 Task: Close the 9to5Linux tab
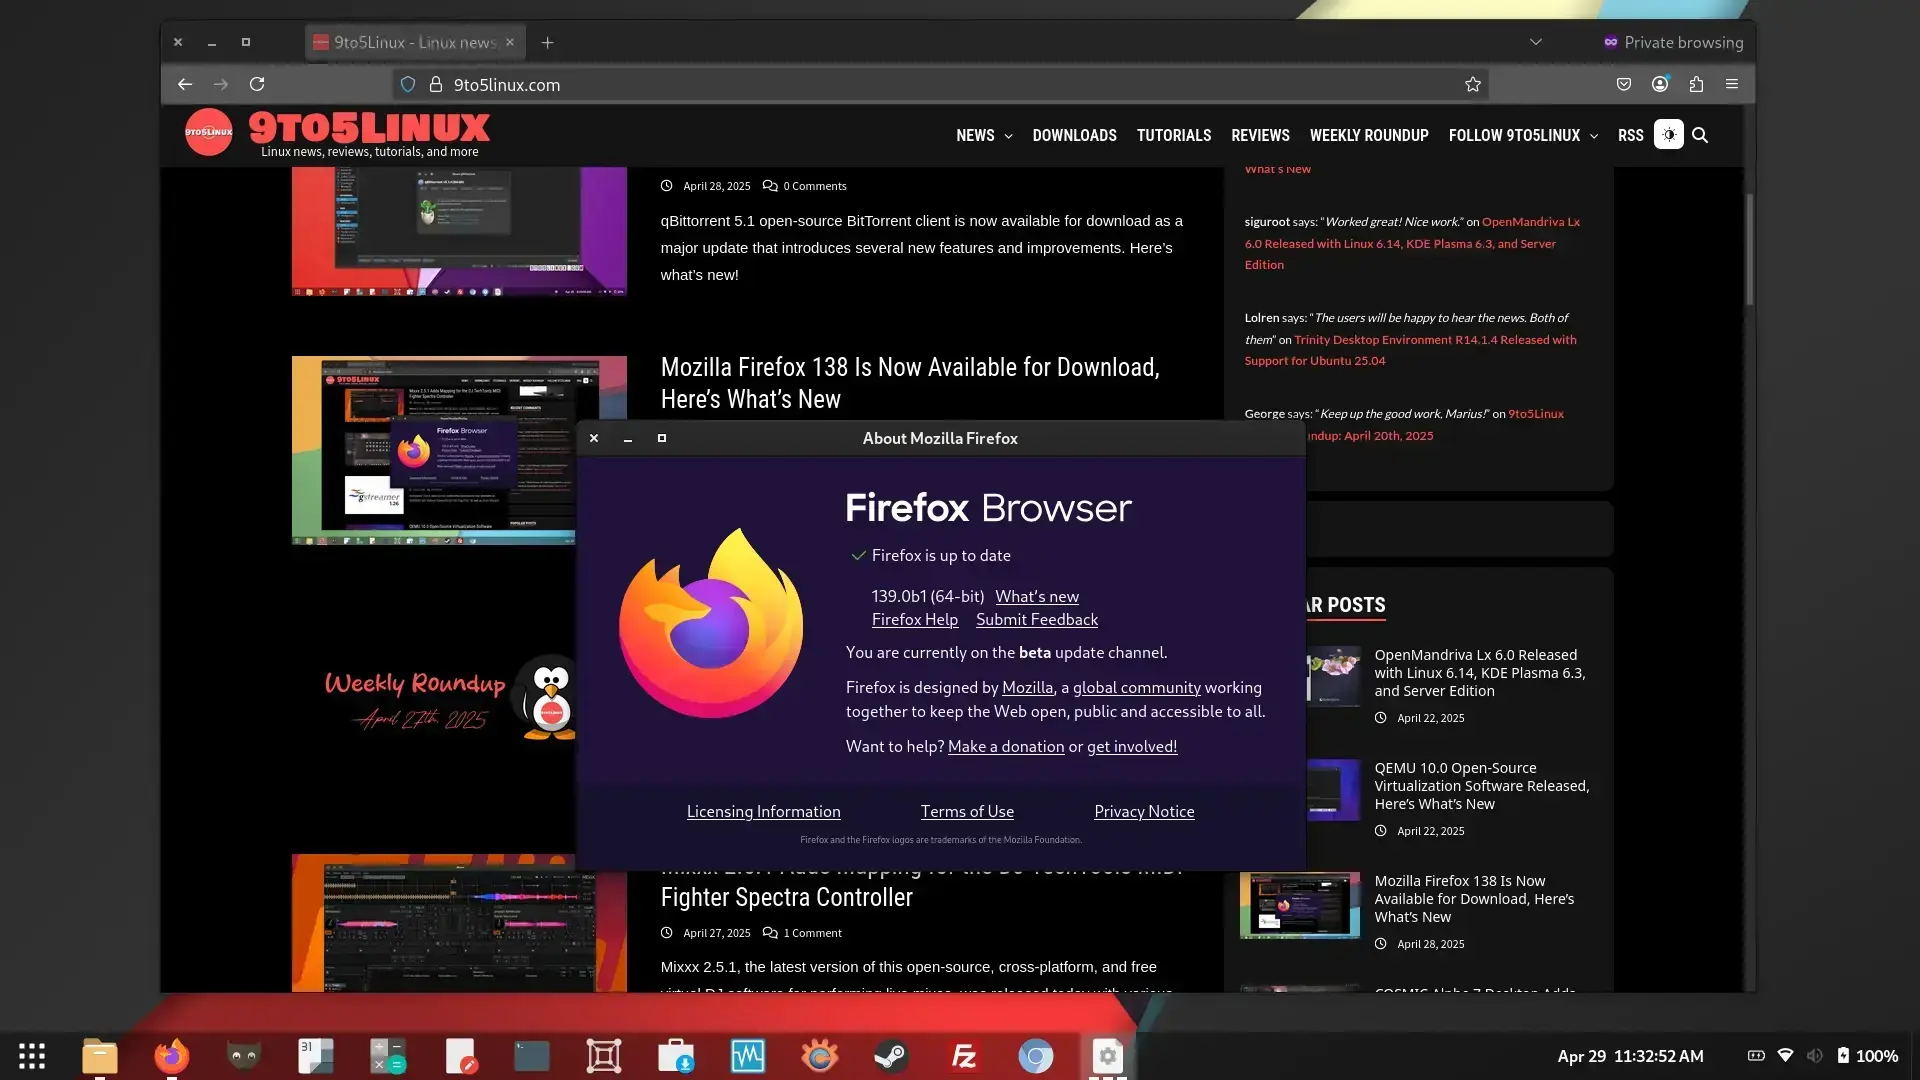click(510, 42)
